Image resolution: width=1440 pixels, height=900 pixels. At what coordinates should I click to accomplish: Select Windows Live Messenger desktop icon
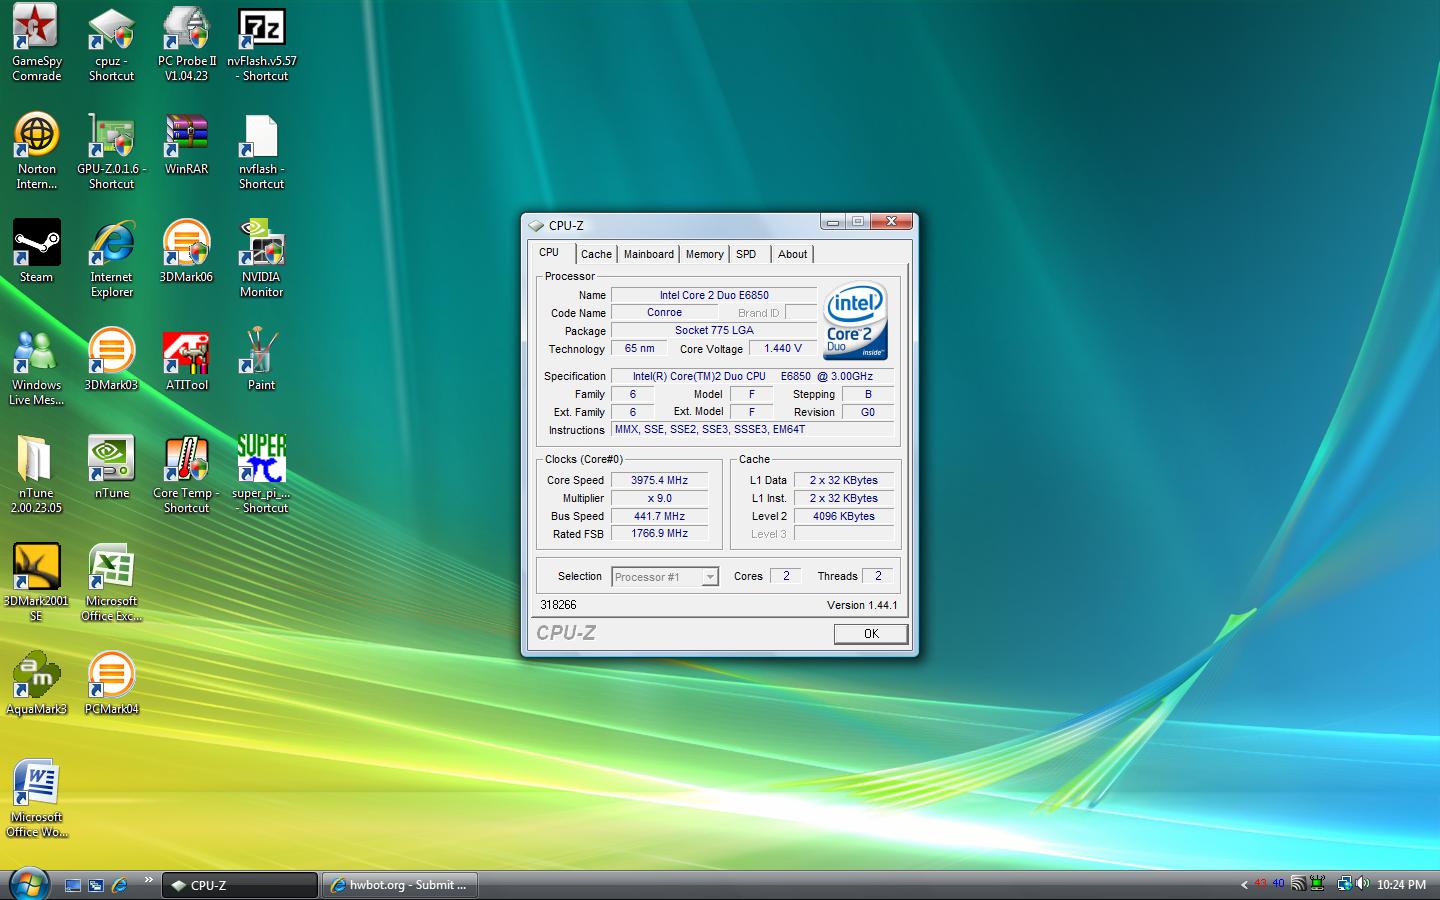coord(36,366)
